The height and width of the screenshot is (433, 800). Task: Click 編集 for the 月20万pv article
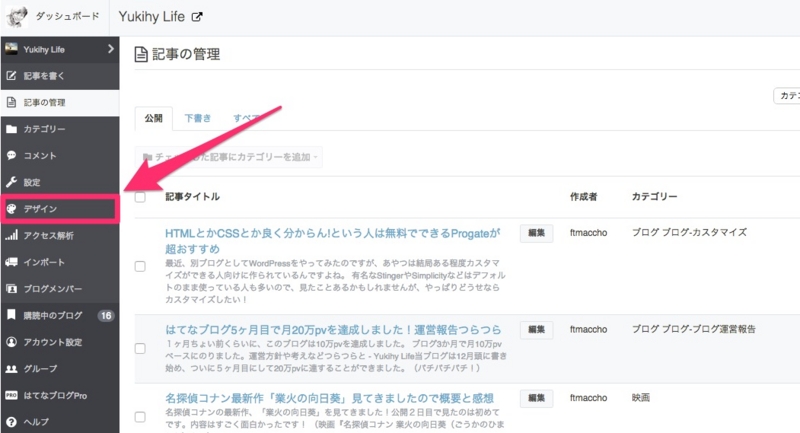pyautogui.click(x=536, y=329)
